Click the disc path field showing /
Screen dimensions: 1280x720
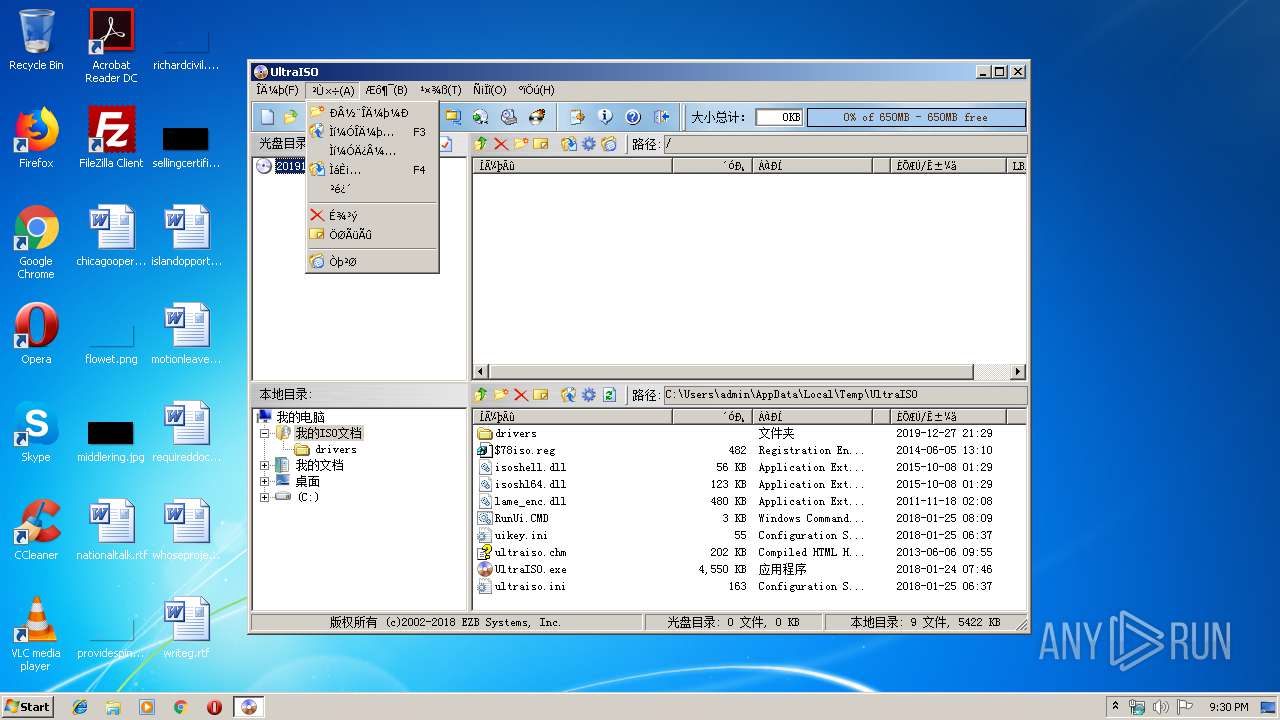(x=844, y=144)
